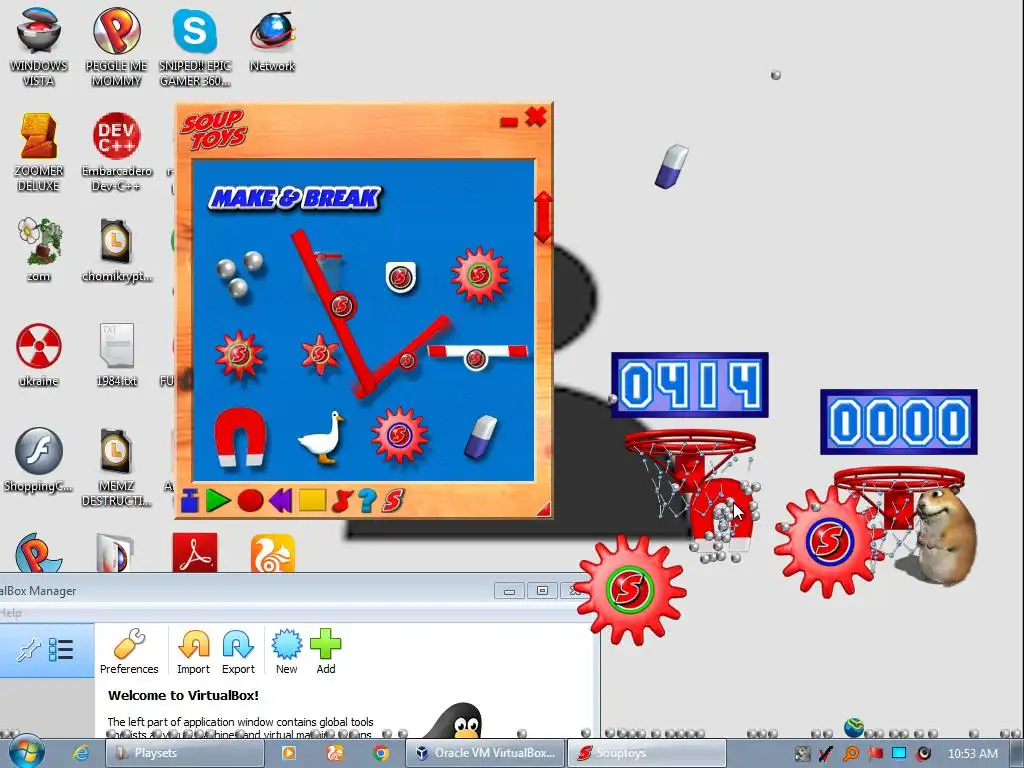Viewport: 1024px width, 768px height.
Task: Launch Internet Explorer from the taskbar
Action: [81, 753]
